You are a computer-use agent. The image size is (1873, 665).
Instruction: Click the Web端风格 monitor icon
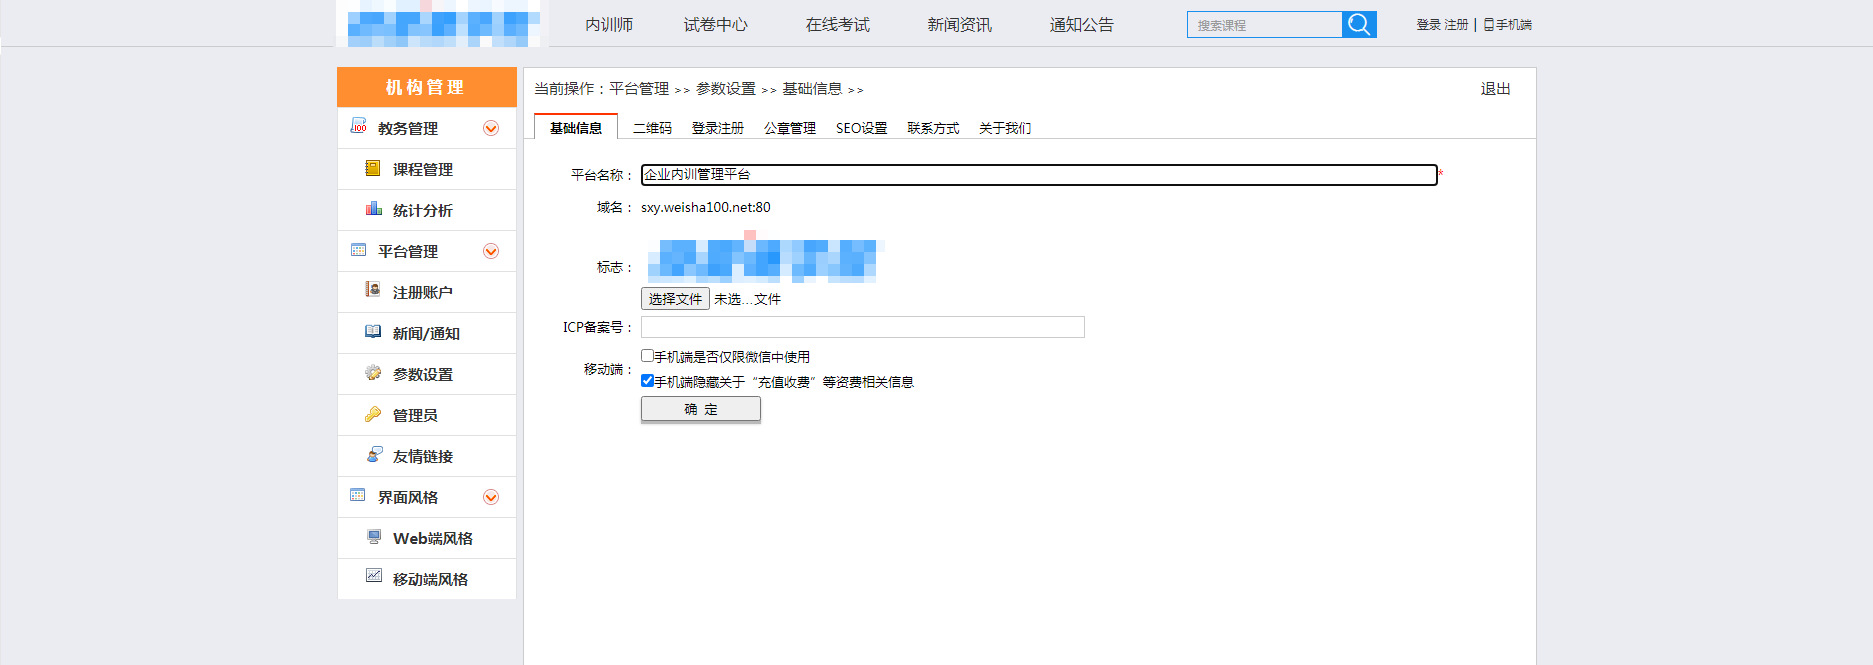click(x=374, y=537)
